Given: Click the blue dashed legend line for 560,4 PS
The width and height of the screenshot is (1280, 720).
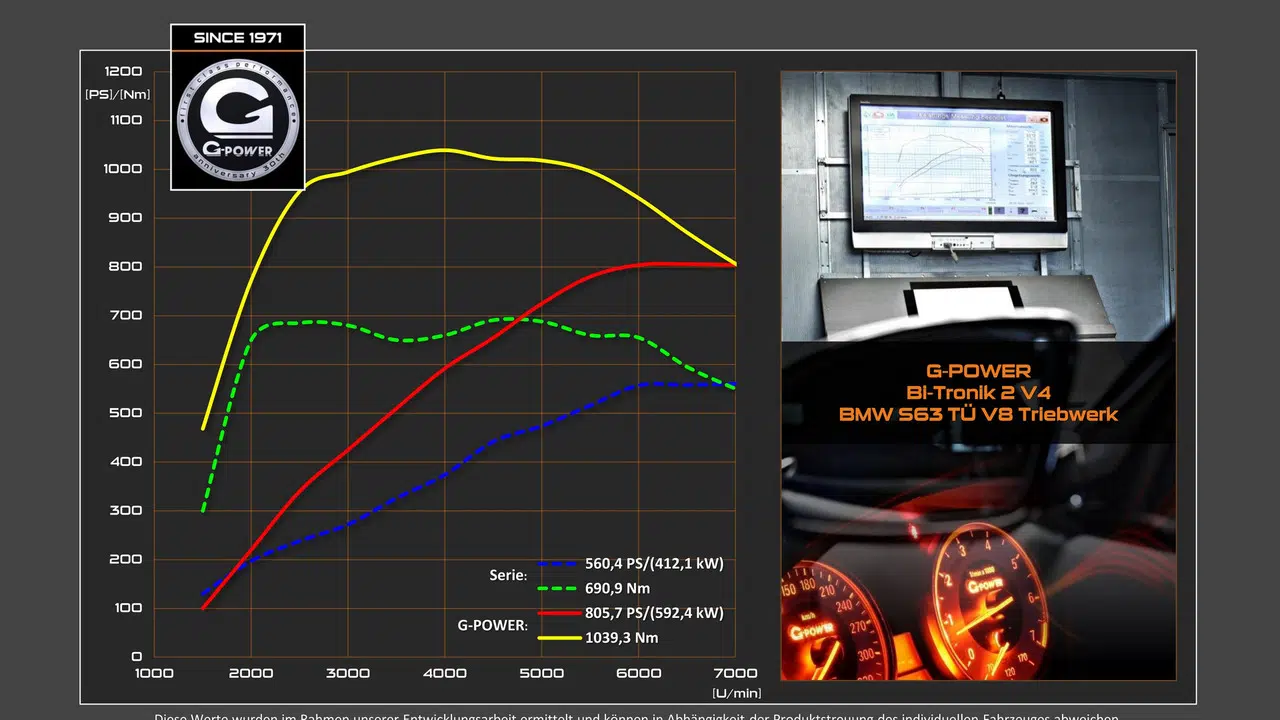Looking at the screenshot, I should 556,564.
